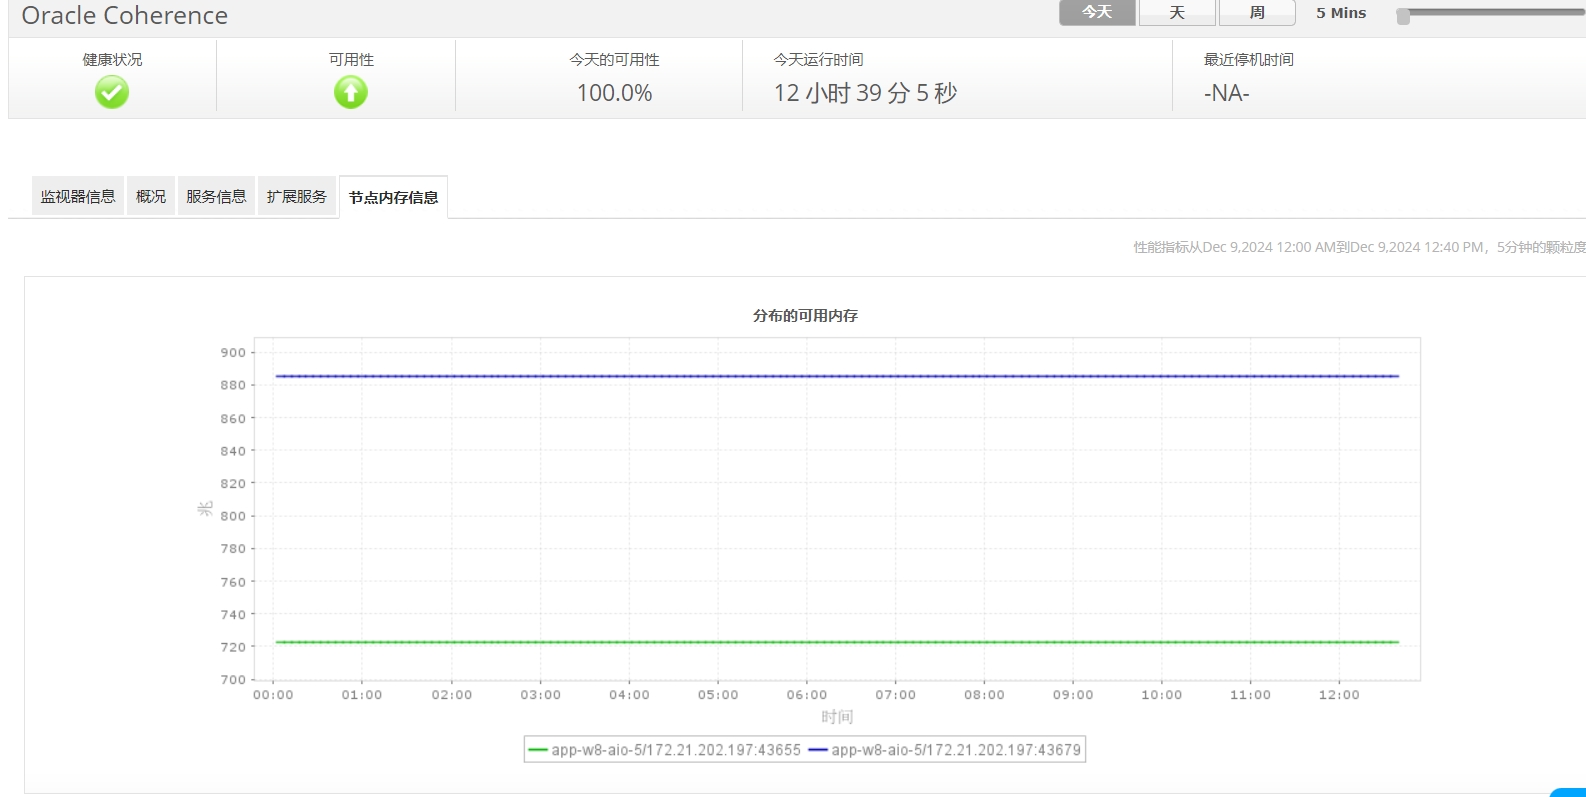This screenshot has width=1586, height=797.
Task: Switch to the 扩展服务 tab
Action: pyautogui.click(x=297, y=197)
